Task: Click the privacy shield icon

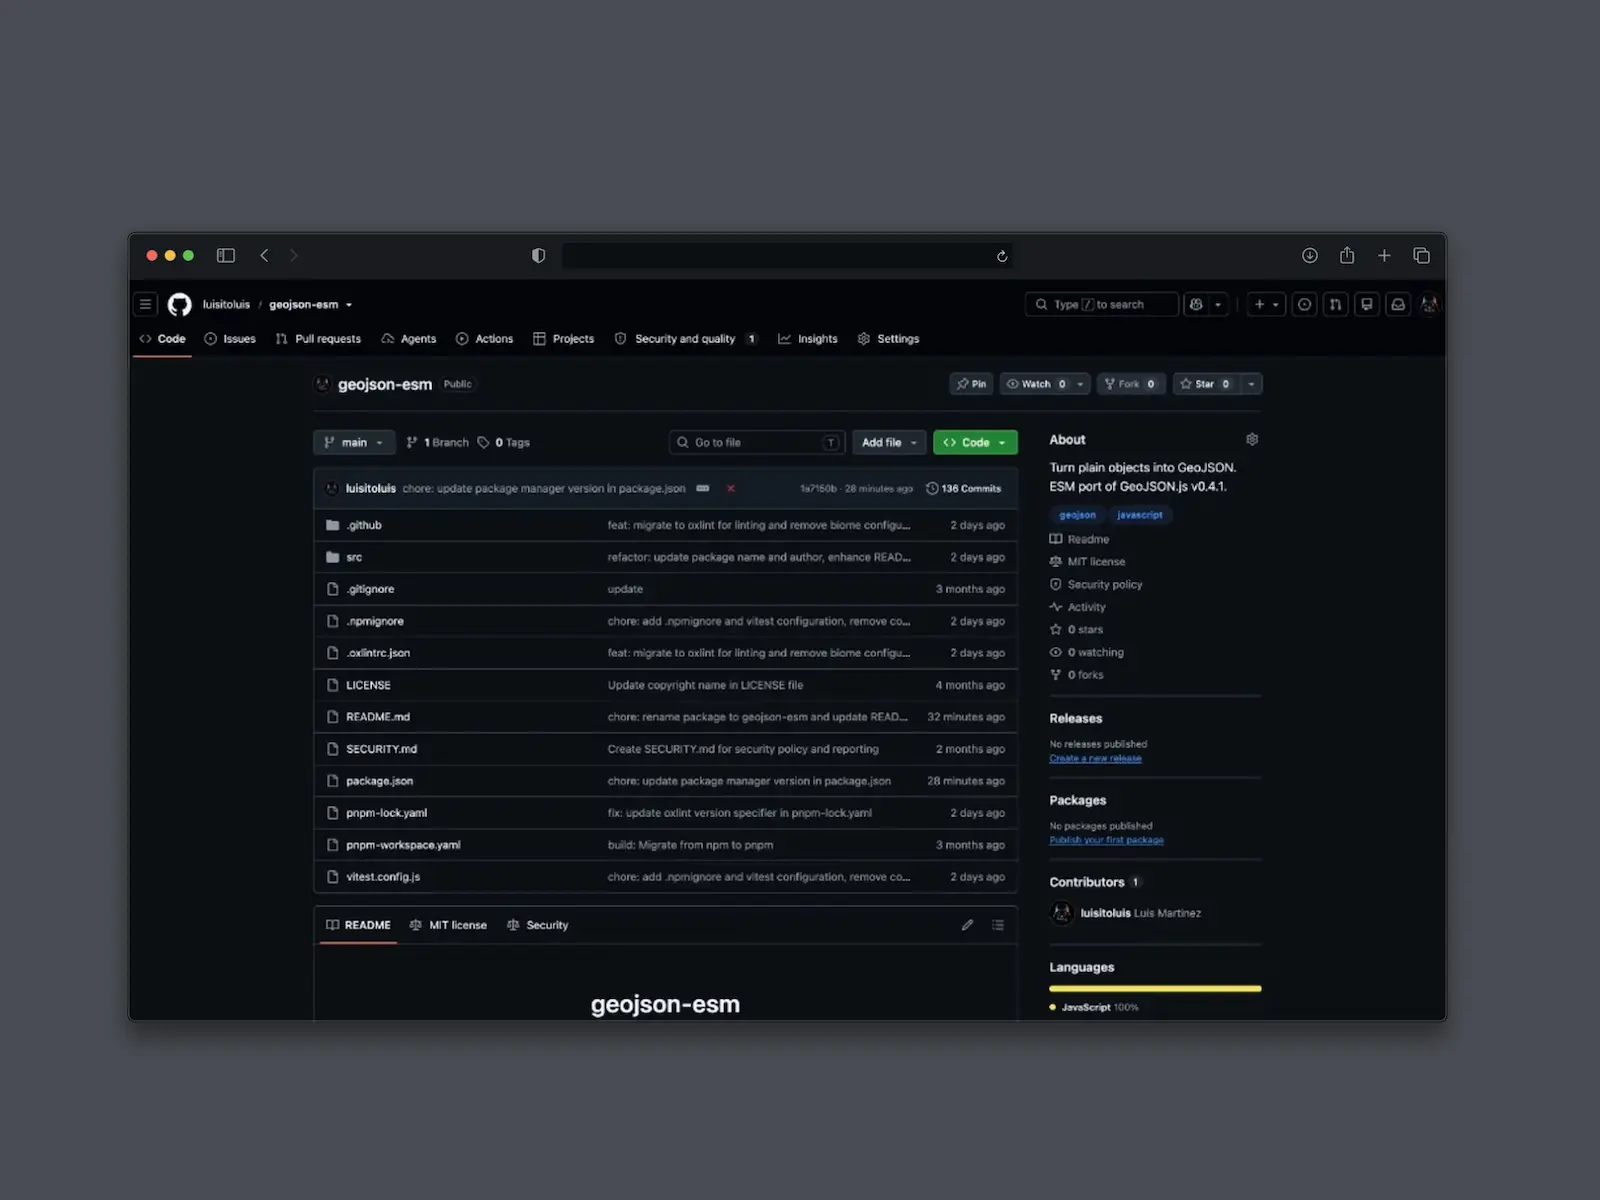Action: tap(538, 256)
